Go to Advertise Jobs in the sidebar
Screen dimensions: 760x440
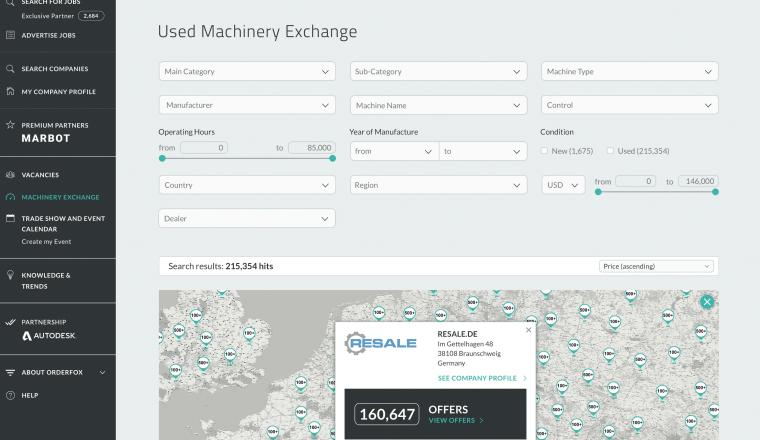point(50,35)
